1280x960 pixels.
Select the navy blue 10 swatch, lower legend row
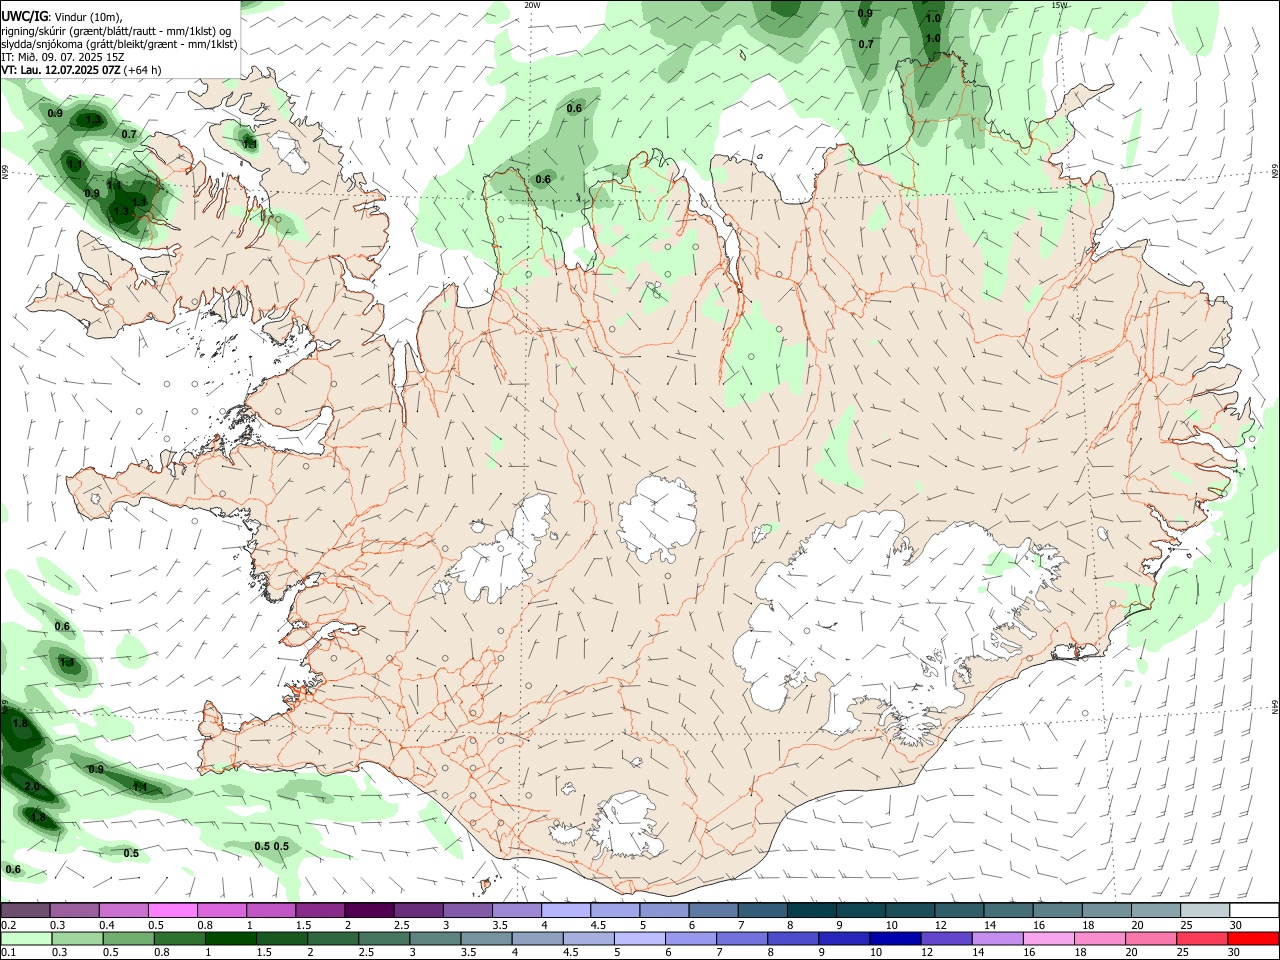point(895,938)
